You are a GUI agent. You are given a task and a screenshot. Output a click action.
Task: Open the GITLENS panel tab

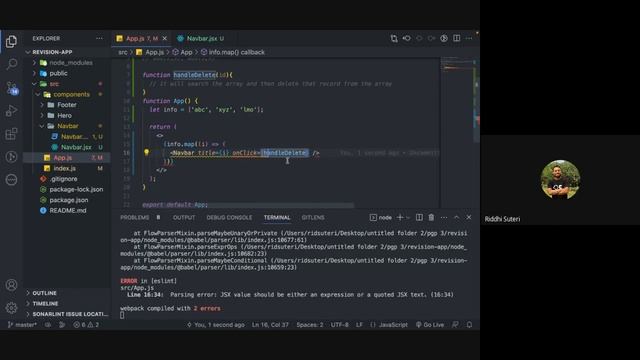click(x=313, y=218)
